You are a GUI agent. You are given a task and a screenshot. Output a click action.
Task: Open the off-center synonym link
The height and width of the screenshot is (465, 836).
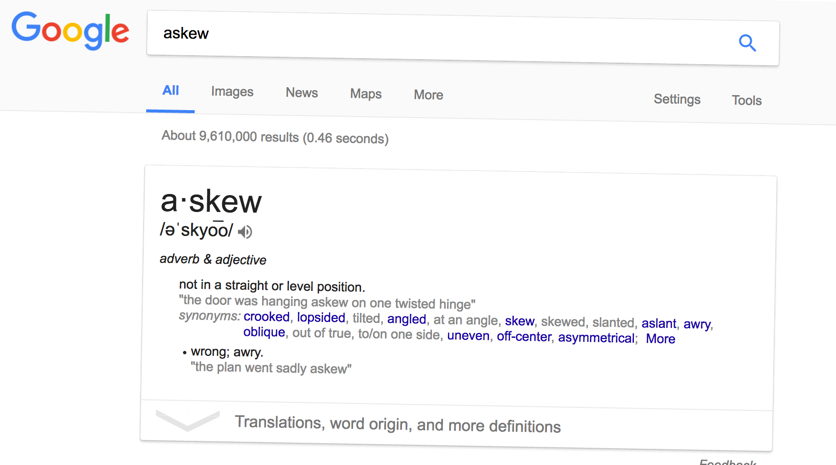coord(524,336)
